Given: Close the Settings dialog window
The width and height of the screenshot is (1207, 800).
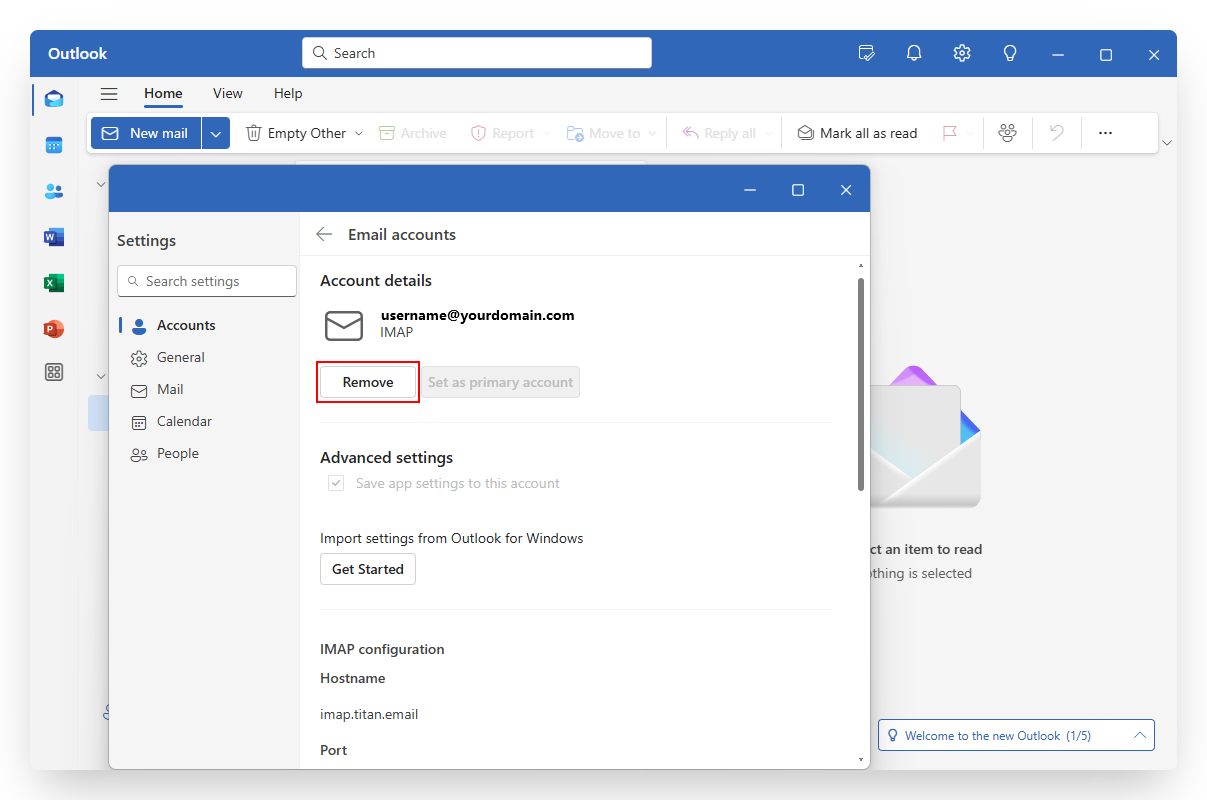Looking at the screenshot, I should click(846, 190).
